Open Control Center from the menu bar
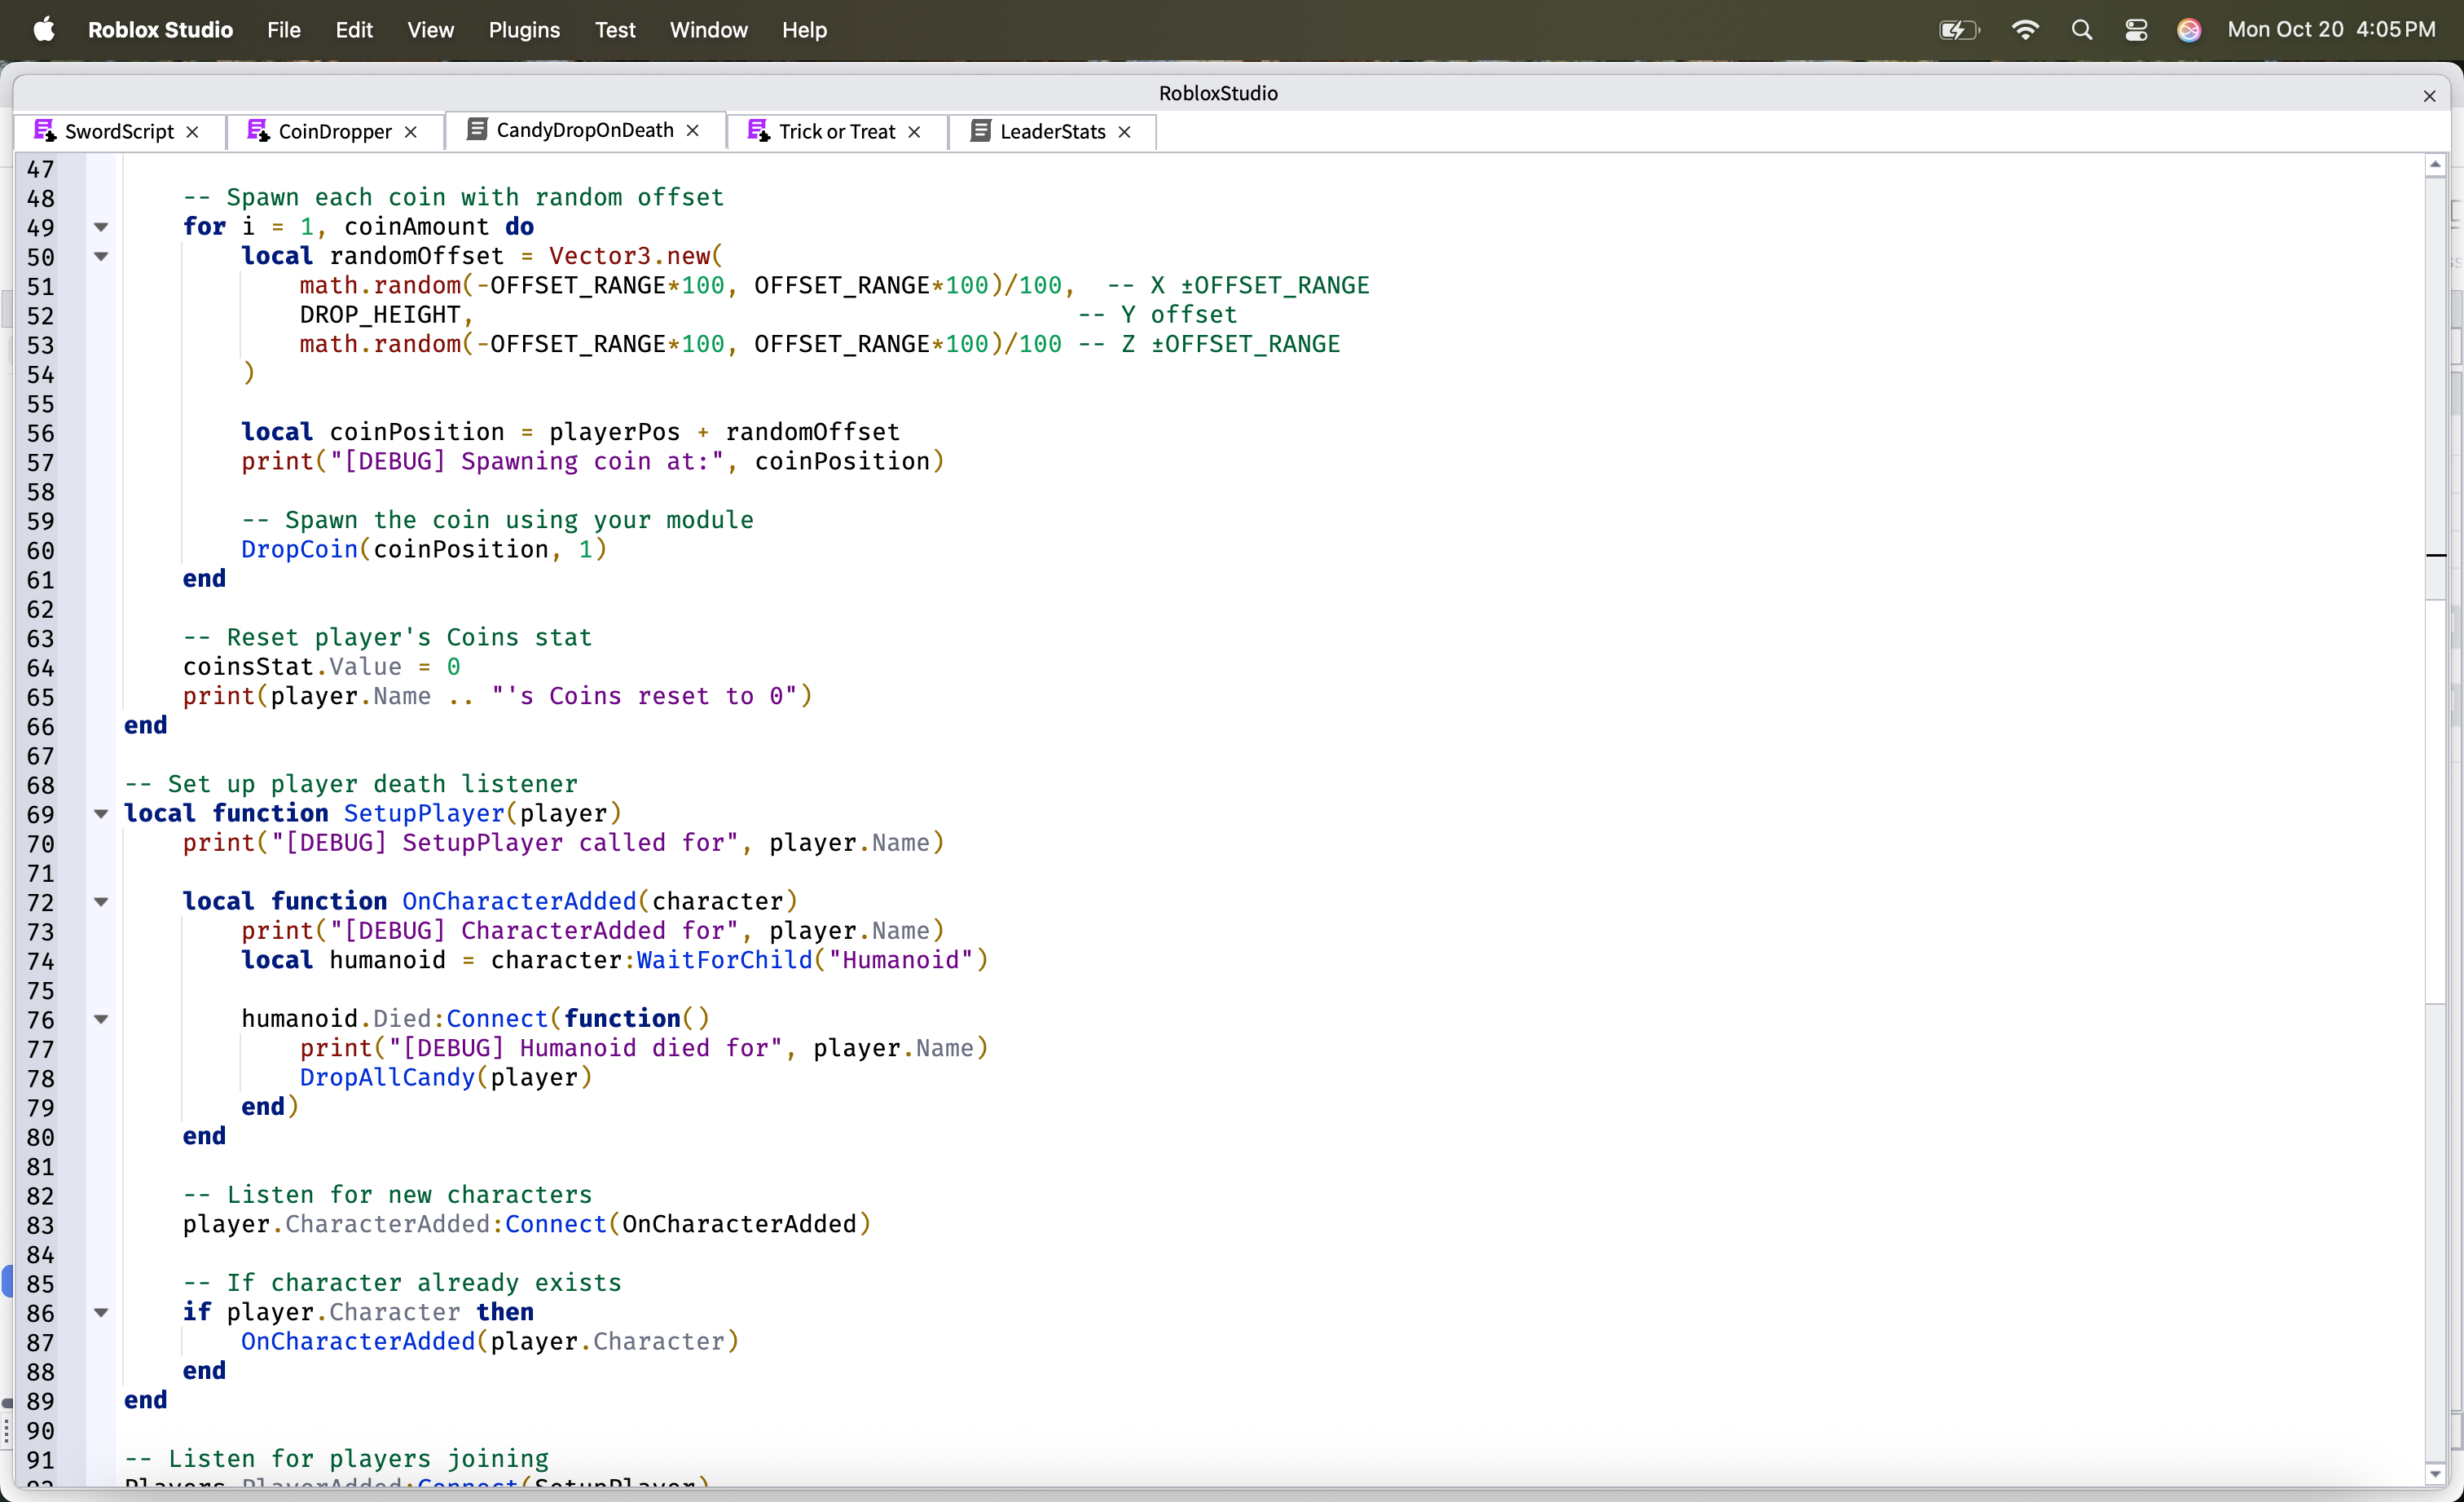This screenshot has width=2464, height=1502. (2136, 30)
